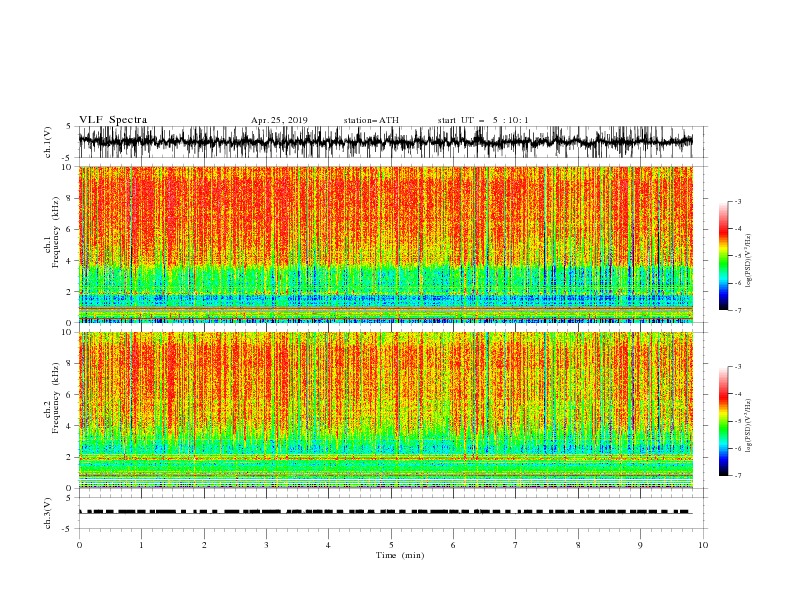Click the date 'Apr. 25, 2019'
Screen dimensions: 792x612
coord(279,120)
